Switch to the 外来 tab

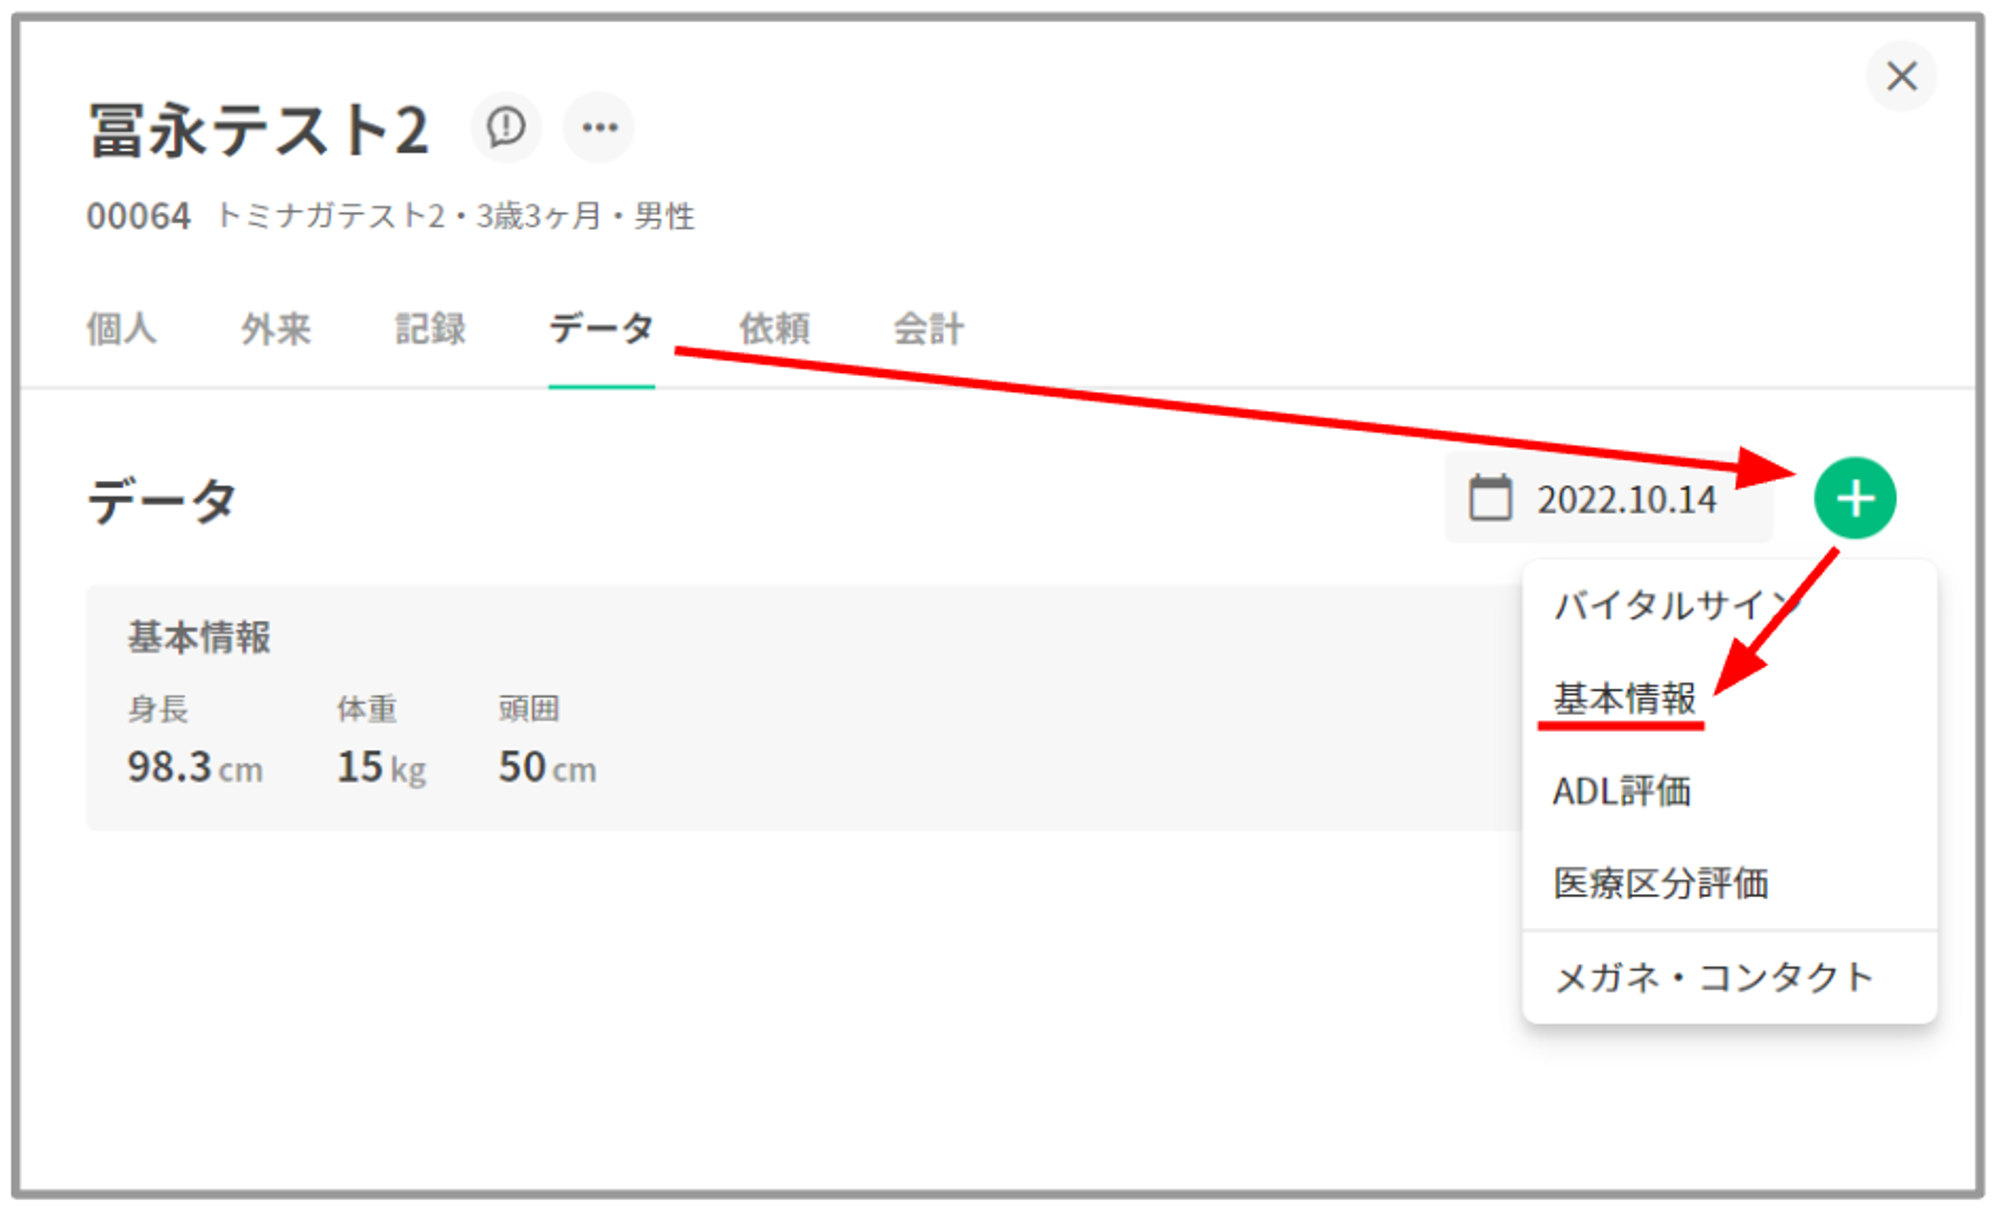[x=276, y=328]
